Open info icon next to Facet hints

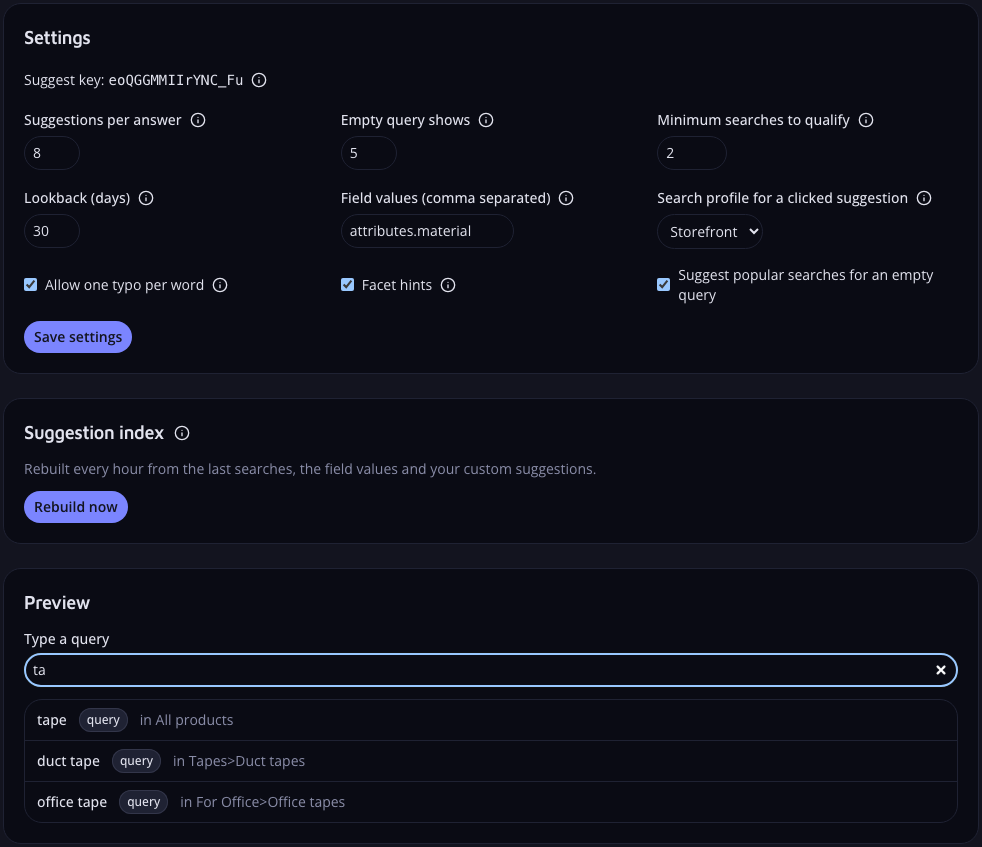point(448,285)
